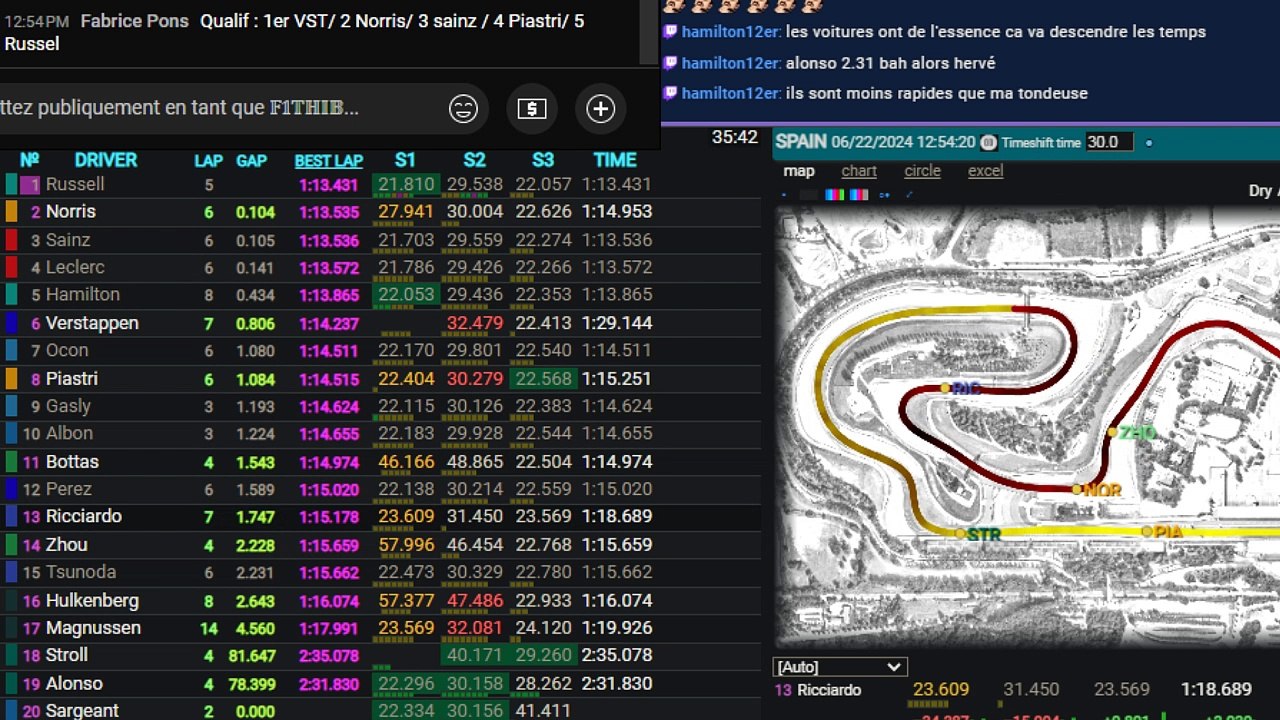The height and width of the screenshot is (720, 1280).
Task: Click hamilton12er username on 'alonso 2.31' message
Action: click(731, 63)
